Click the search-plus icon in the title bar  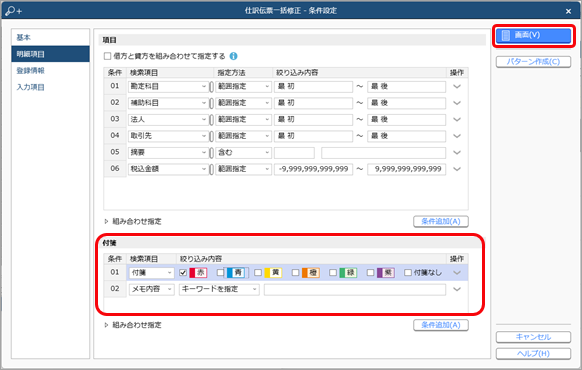click(x=13, y=11)
